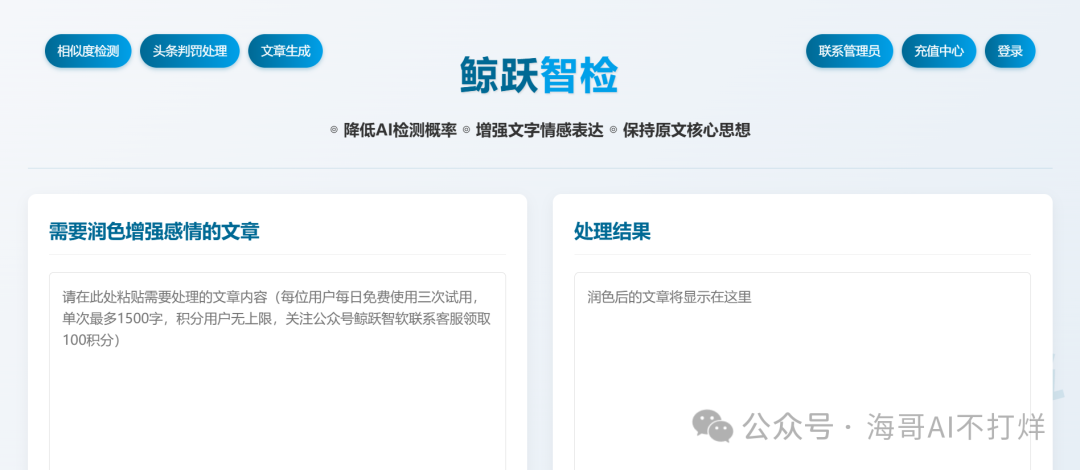
Task: Click the 增强文字情感表达 tagline text
Action: click(539, 130)
